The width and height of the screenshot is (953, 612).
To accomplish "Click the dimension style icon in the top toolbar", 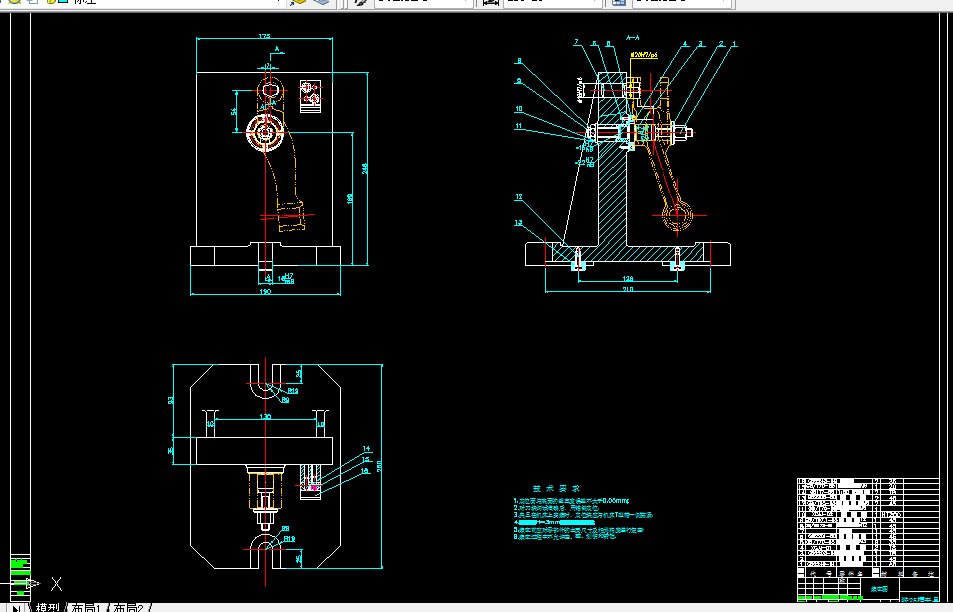I will pyautogui.click(x=490, y=2).
